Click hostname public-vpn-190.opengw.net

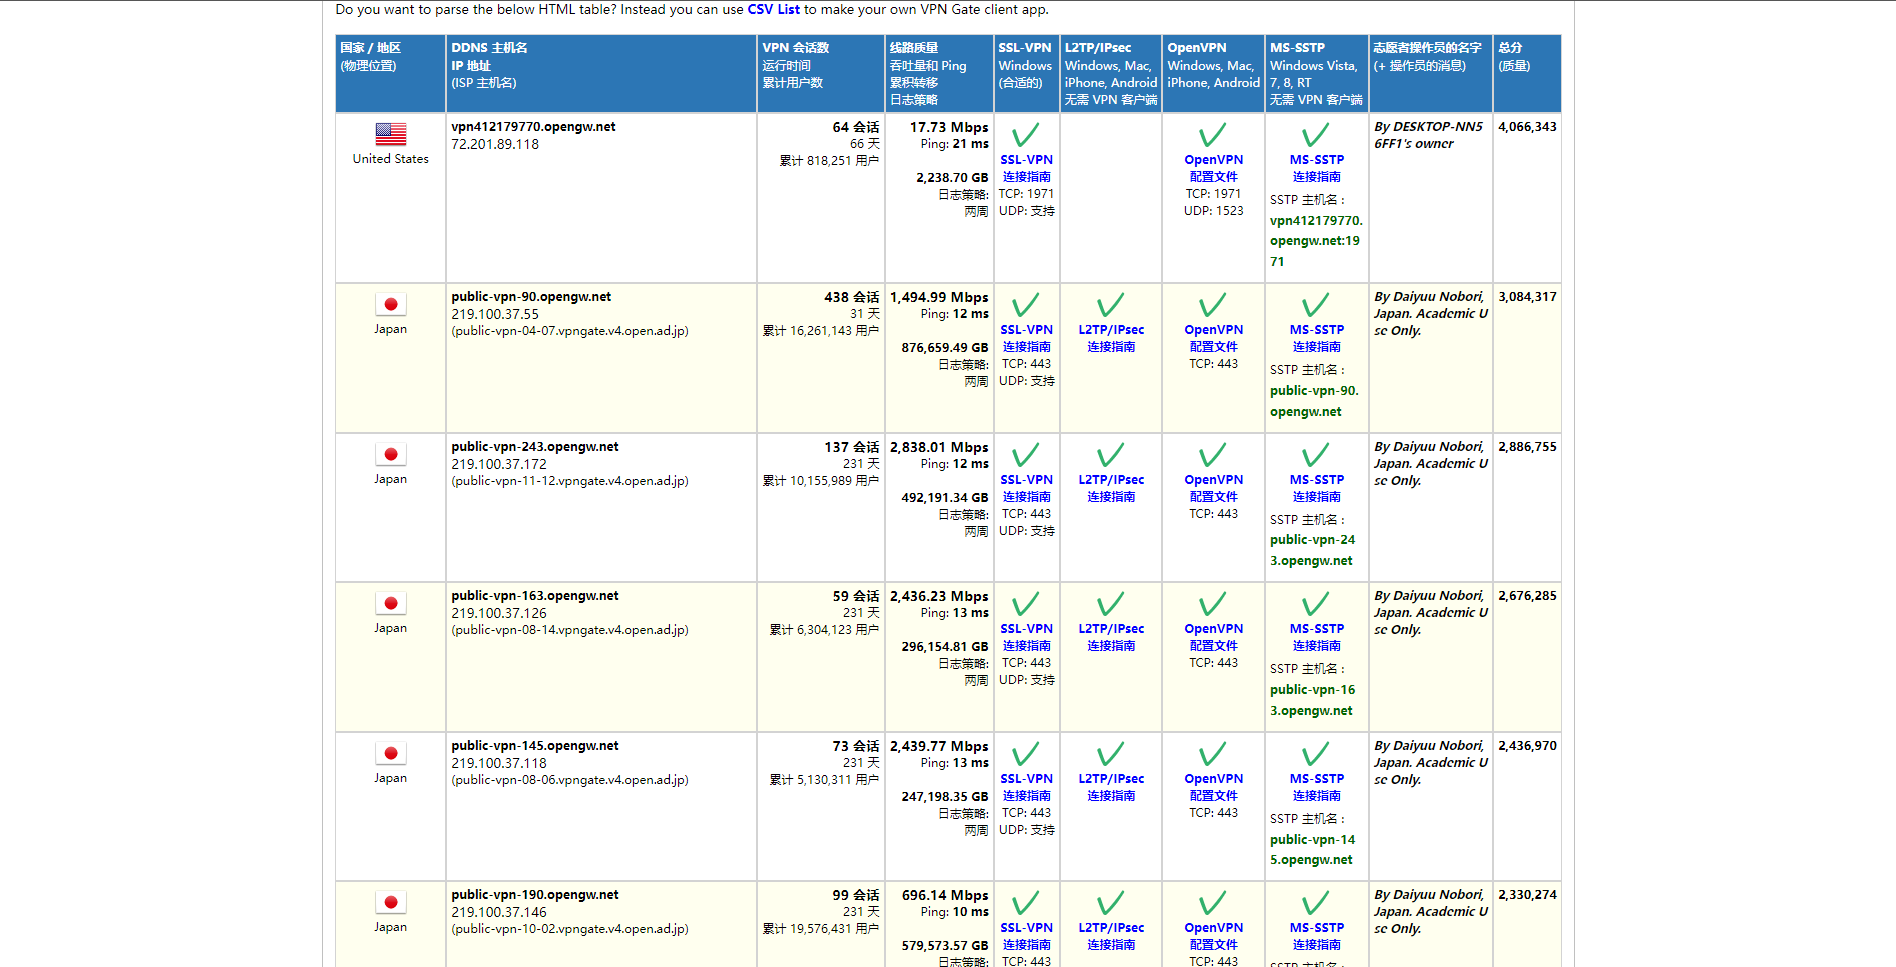[x=535, y=895]
